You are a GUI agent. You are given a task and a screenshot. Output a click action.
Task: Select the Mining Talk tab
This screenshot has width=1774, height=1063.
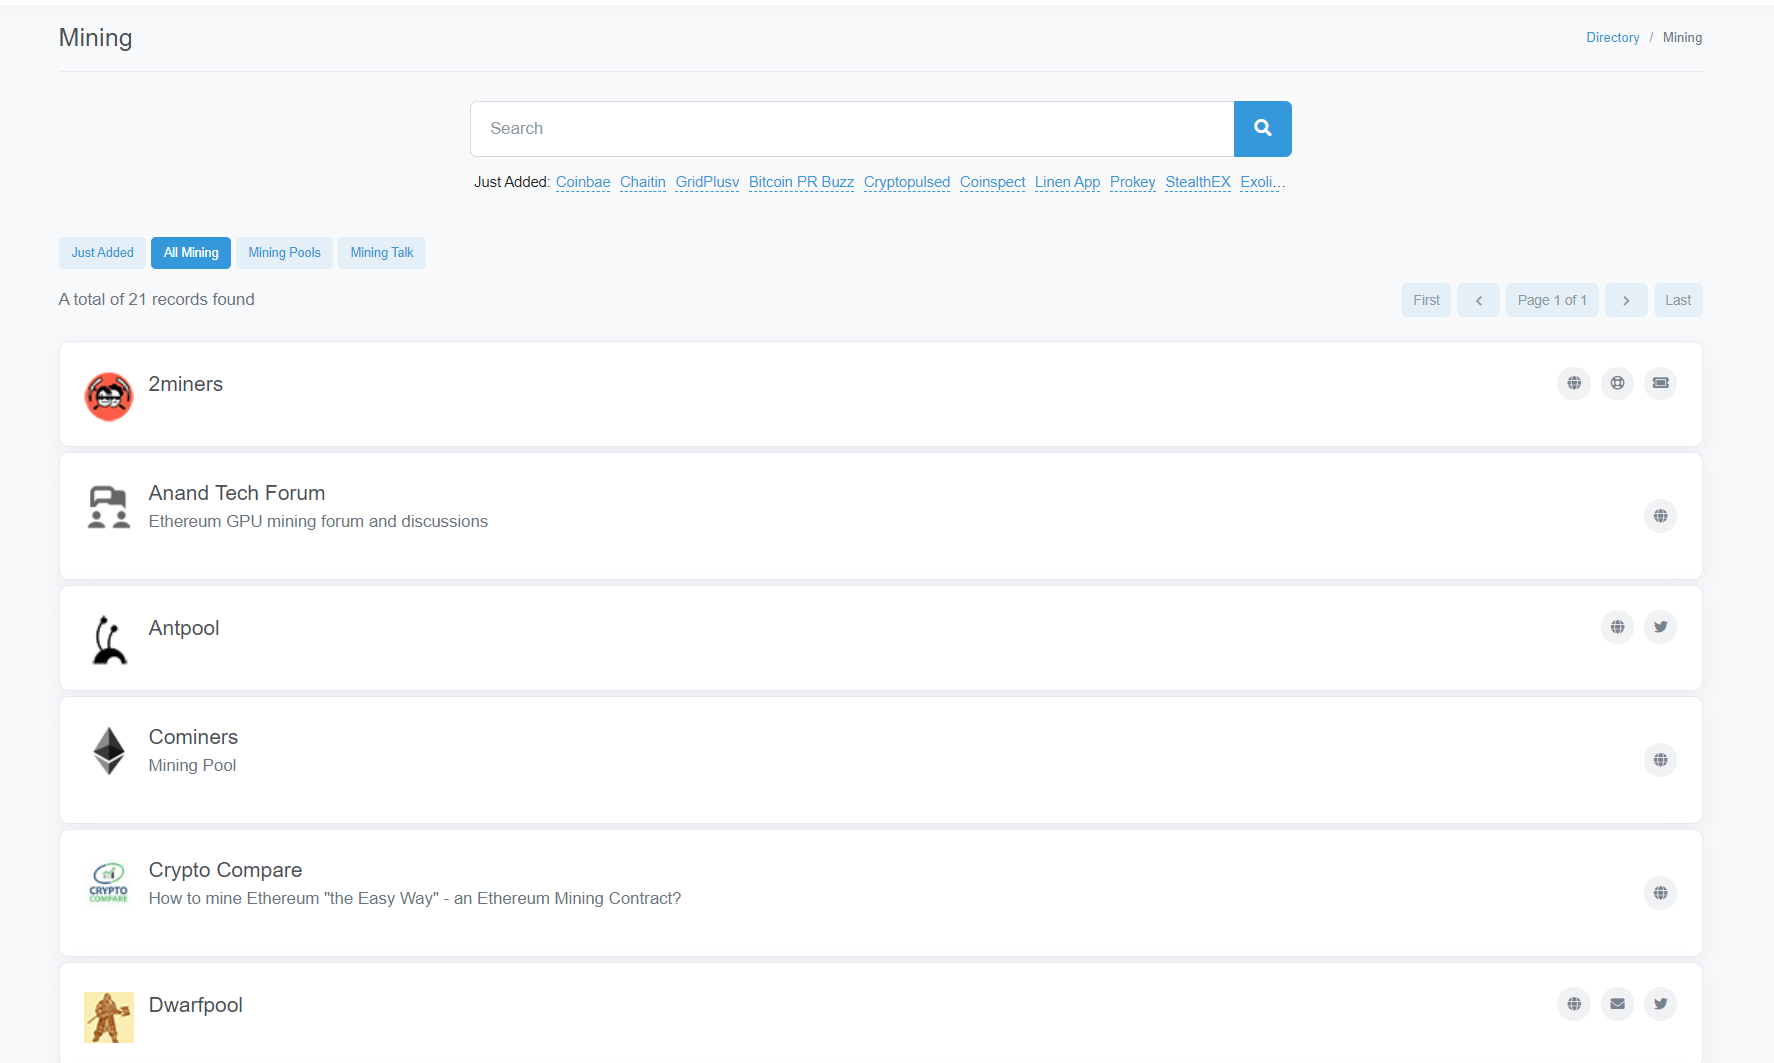pos(381,252)
